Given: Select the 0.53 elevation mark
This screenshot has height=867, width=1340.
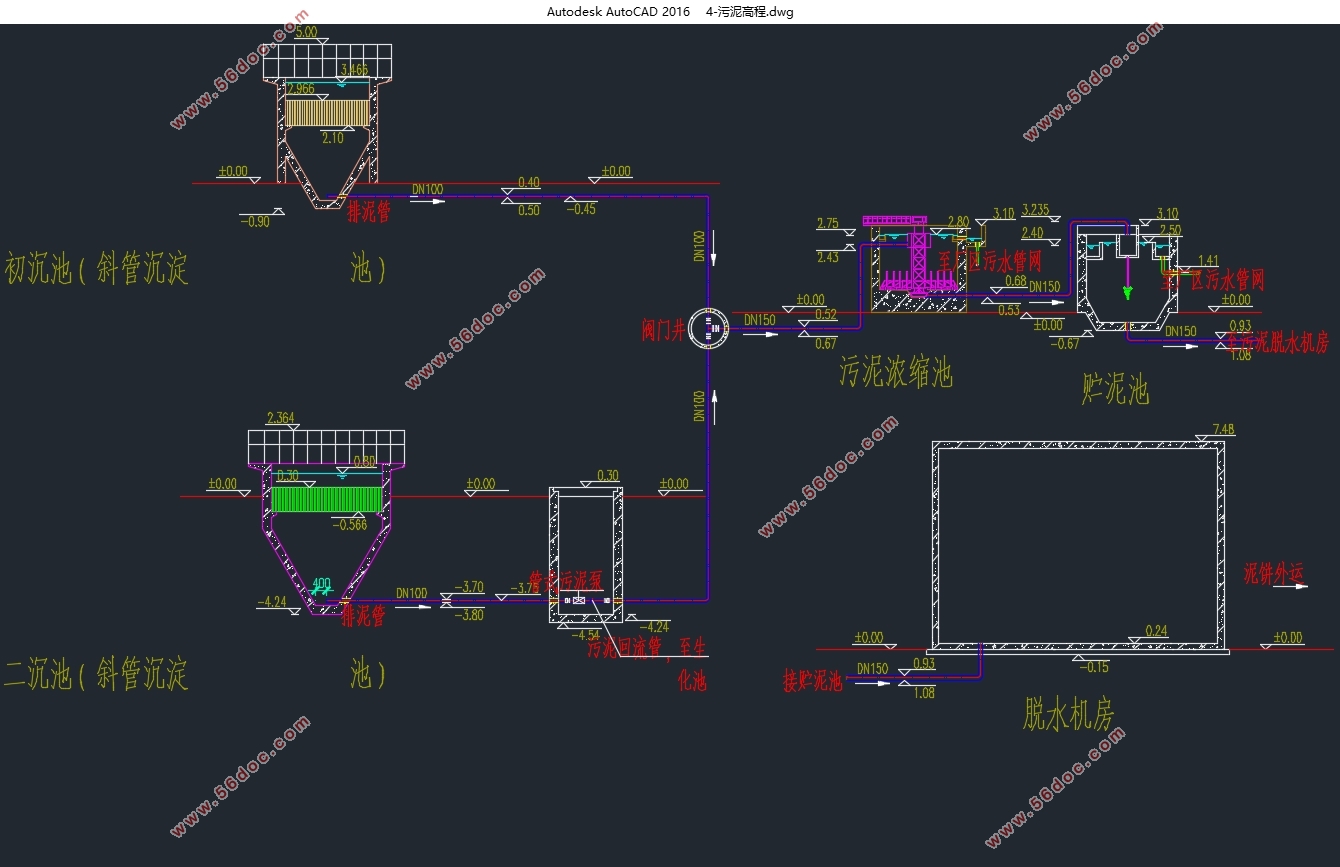Looking at the screenshot, I should tap(1009, 310).
